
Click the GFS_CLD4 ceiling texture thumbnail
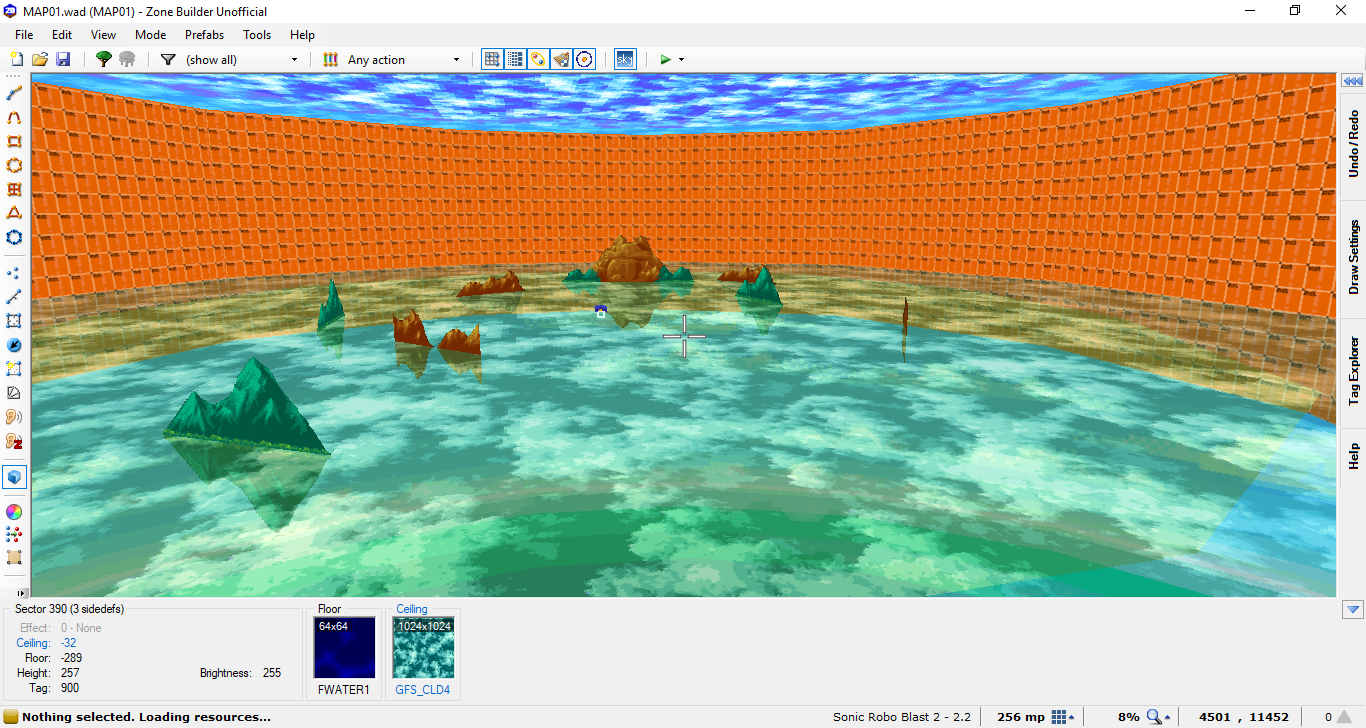[423, 648]
